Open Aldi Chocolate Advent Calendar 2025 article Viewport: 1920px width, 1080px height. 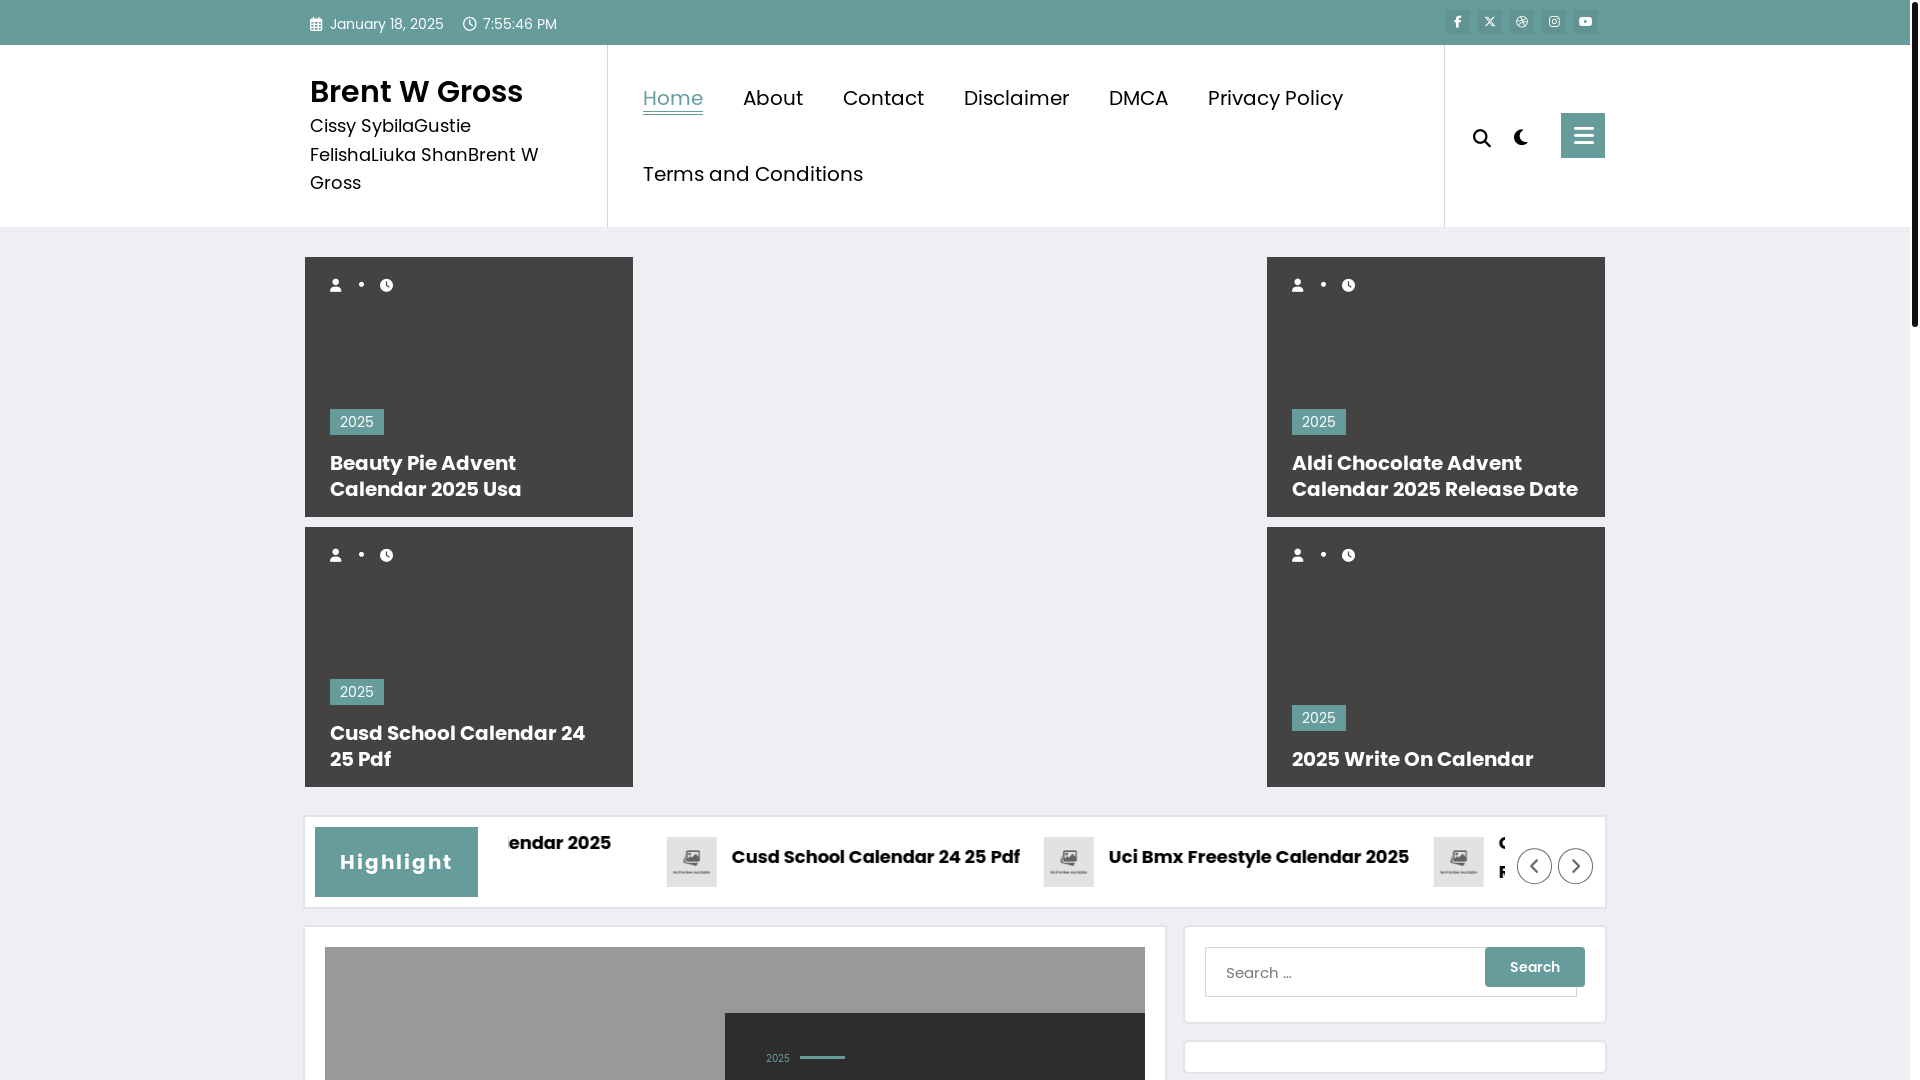(1435, 476)
